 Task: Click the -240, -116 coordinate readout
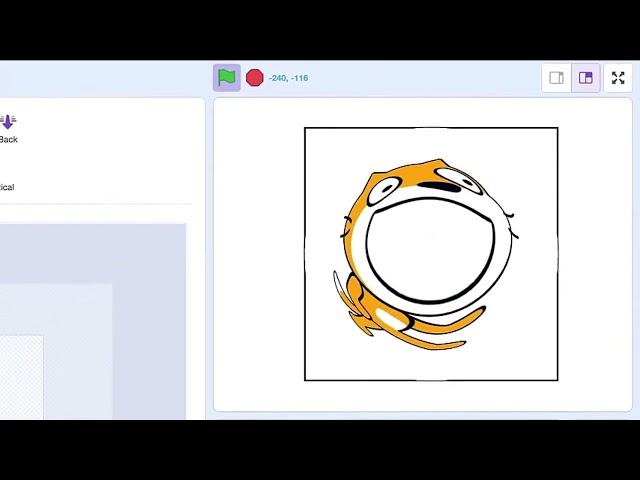click(289, 78)
